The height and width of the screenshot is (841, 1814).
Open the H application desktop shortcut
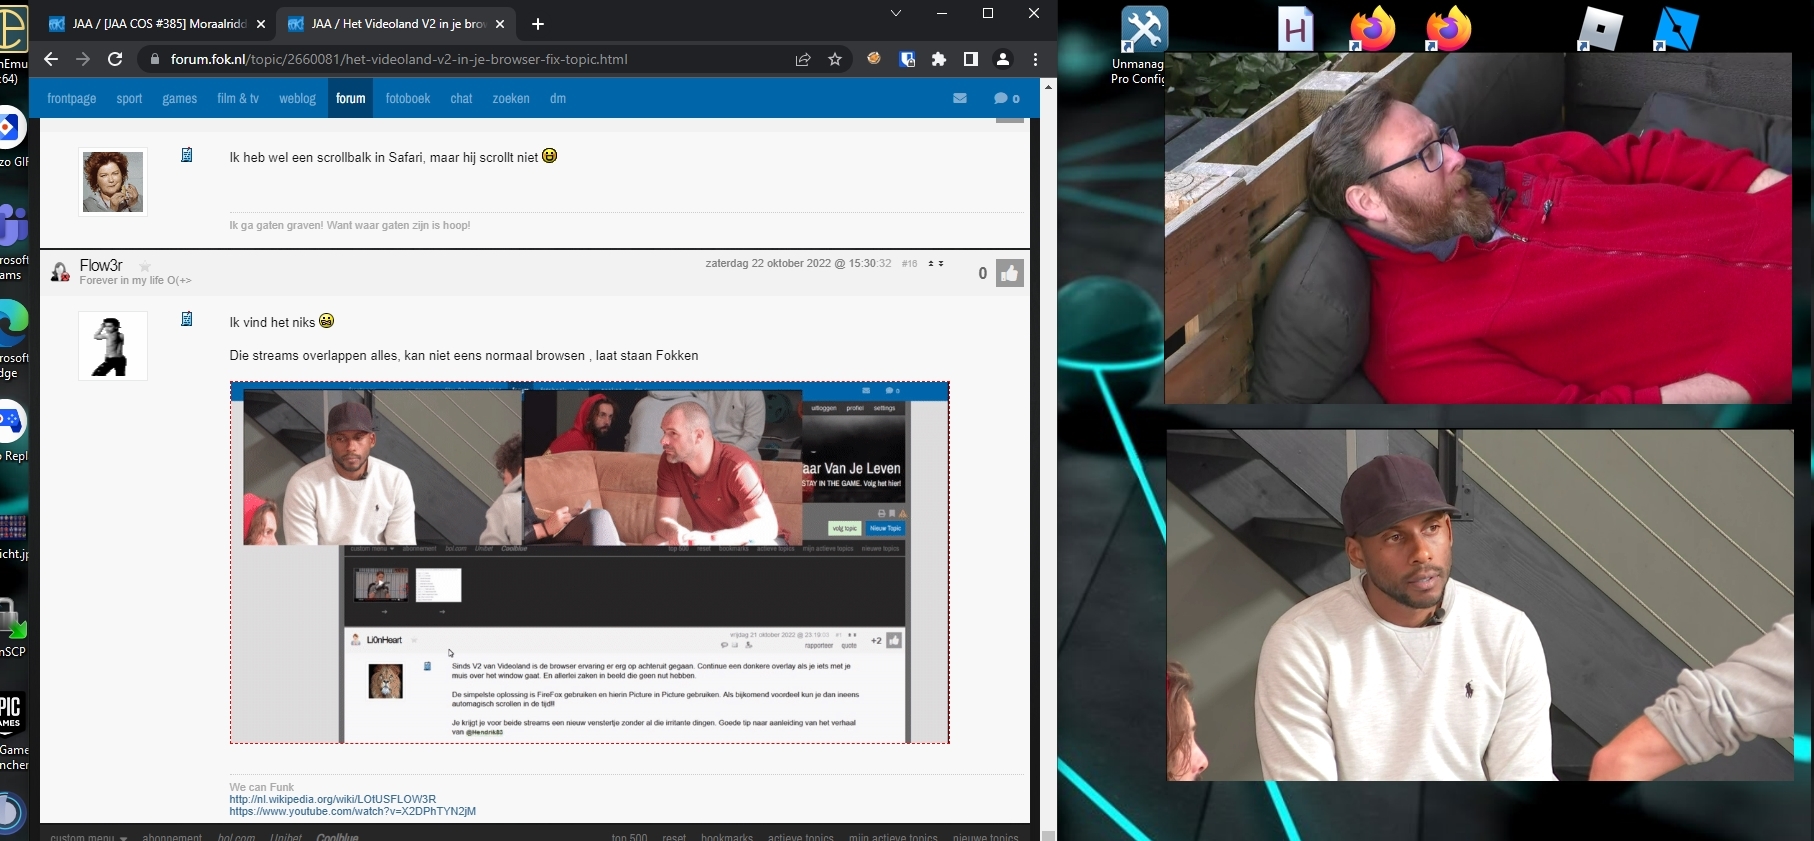pos(1296,29)
